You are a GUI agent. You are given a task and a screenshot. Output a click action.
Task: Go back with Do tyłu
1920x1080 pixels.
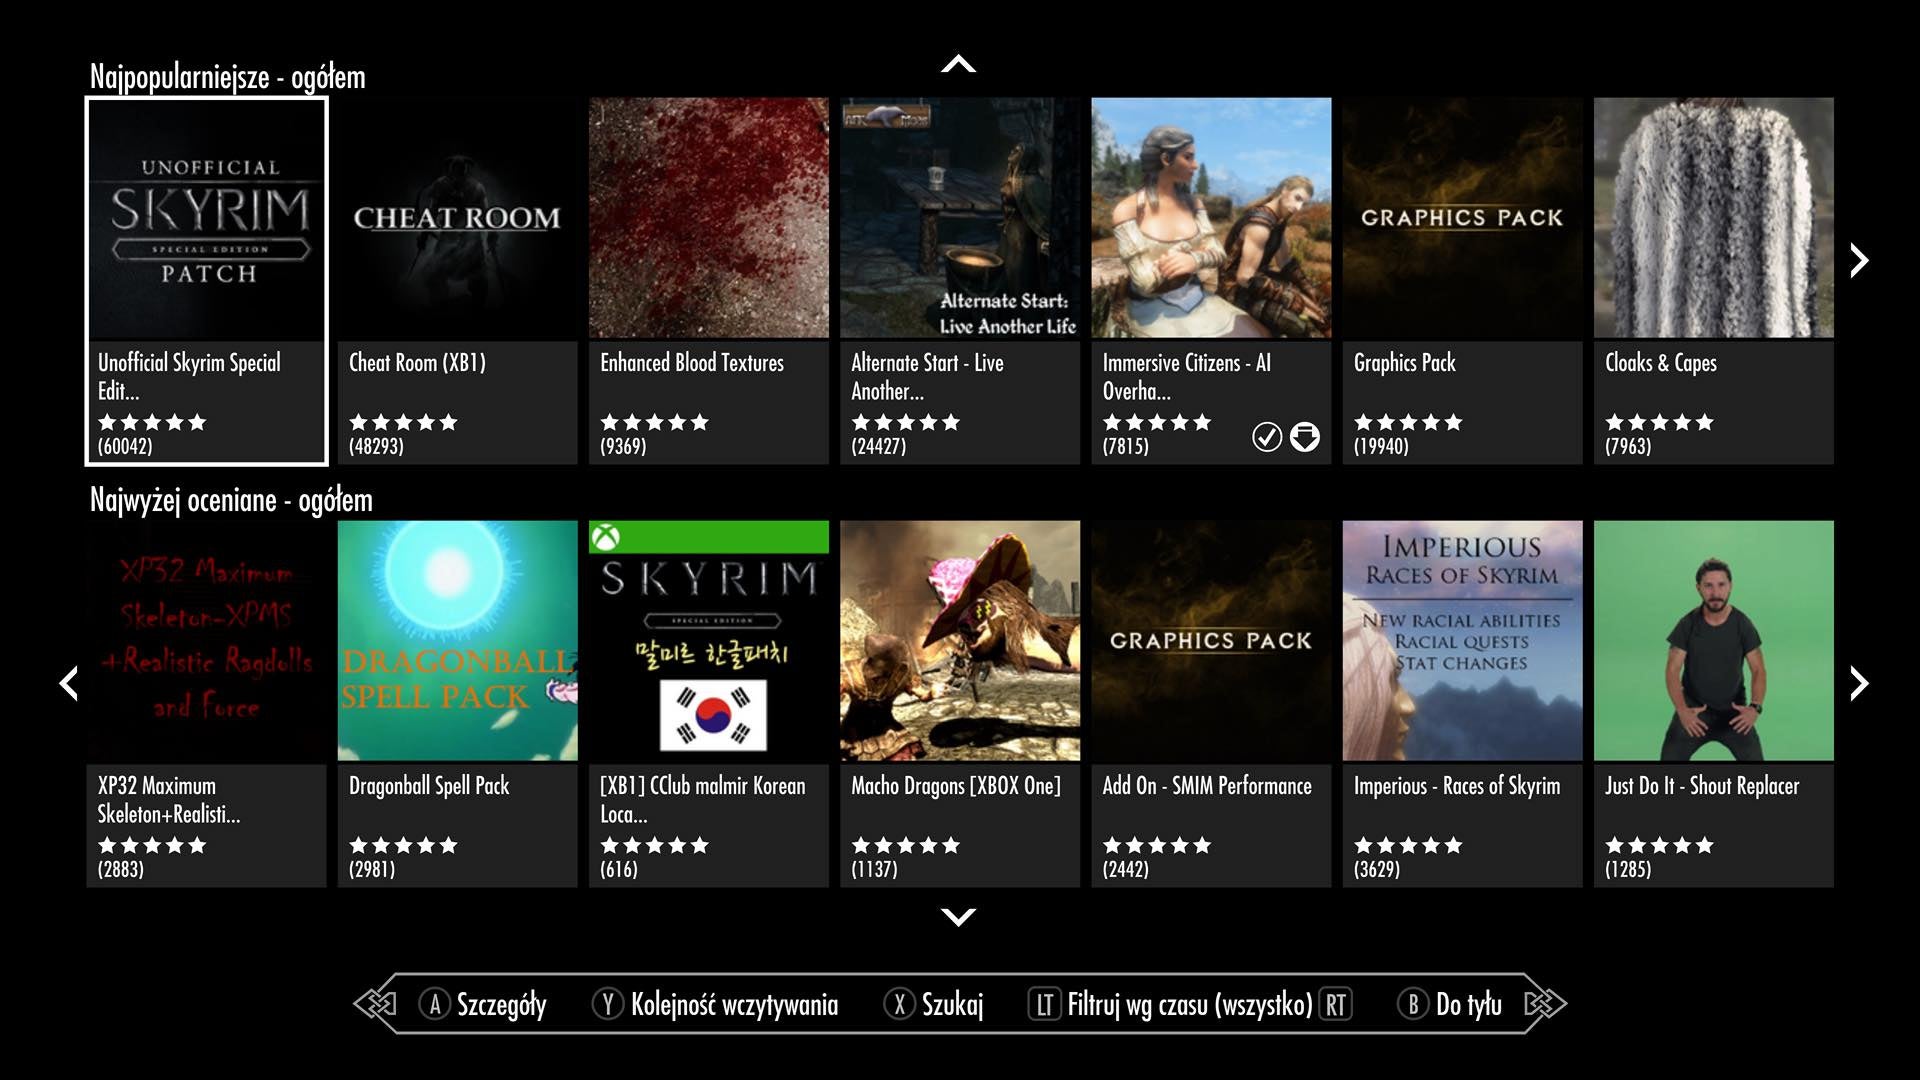[x=1469, y=1004]
